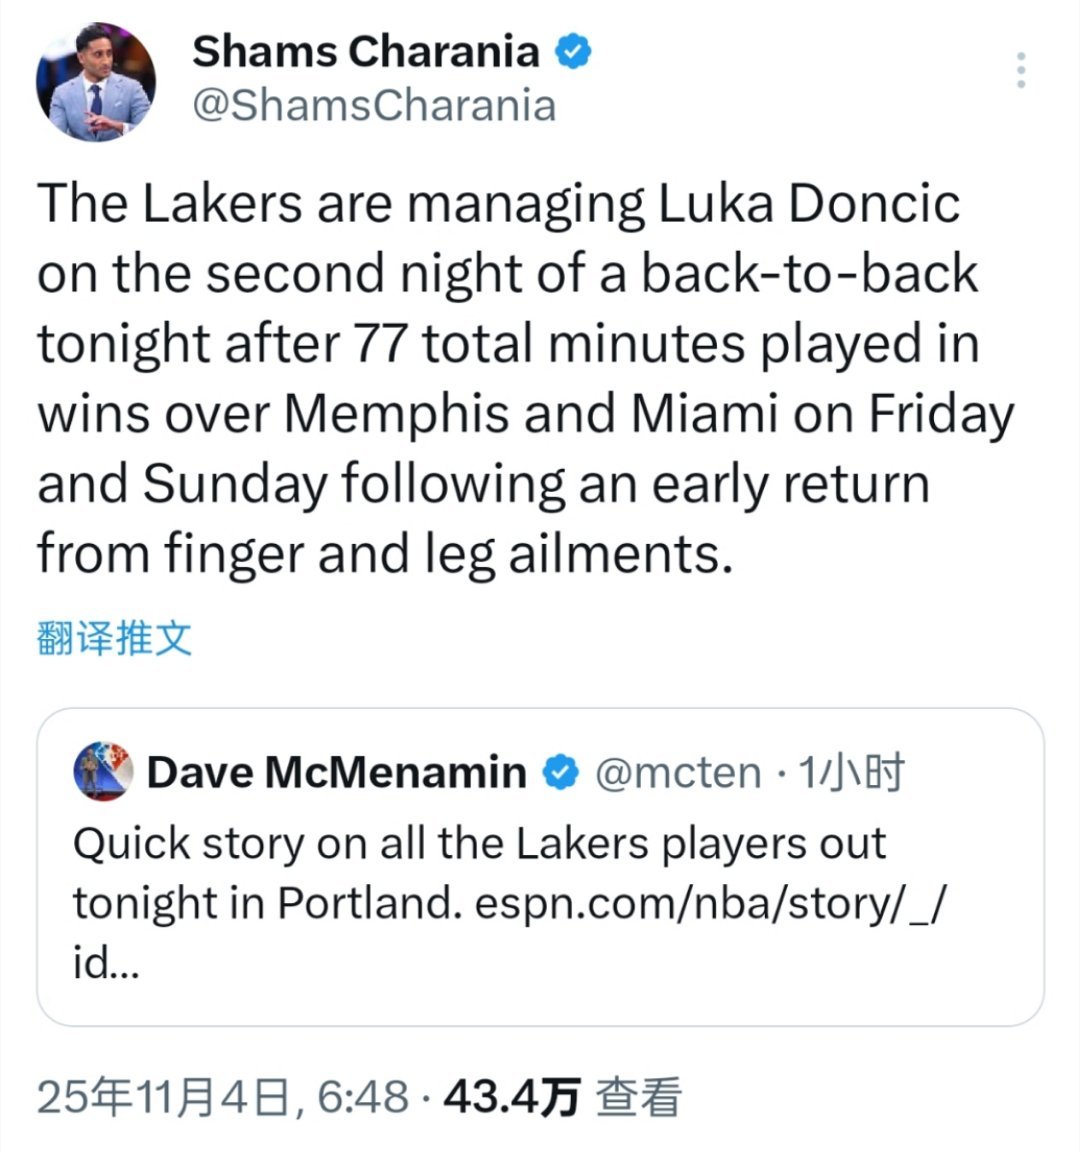Click the Shams Charania display name
Image resolution: width=1080 pixels, height=1152 pixels.
[365, 52]
